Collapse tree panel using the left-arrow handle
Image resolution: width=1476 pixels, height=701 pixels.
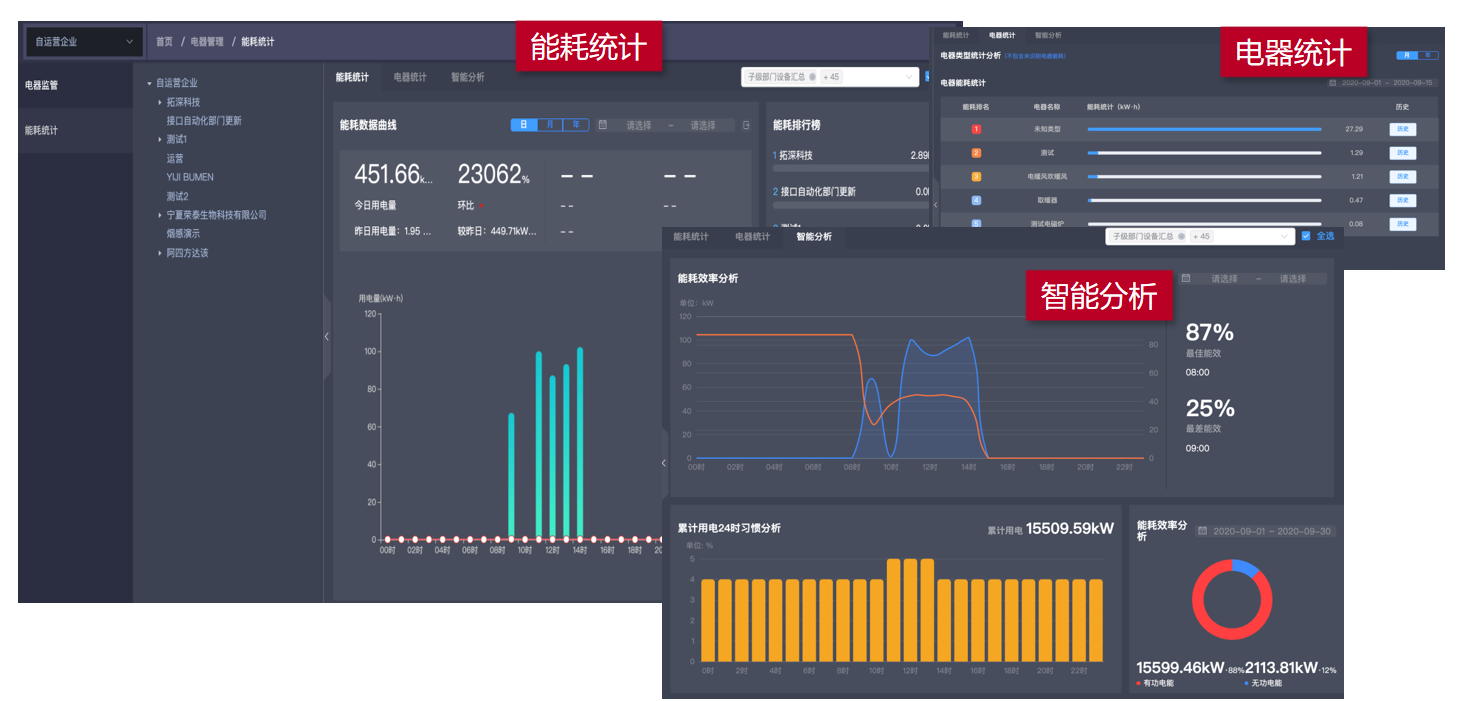[x=327, y=337]
